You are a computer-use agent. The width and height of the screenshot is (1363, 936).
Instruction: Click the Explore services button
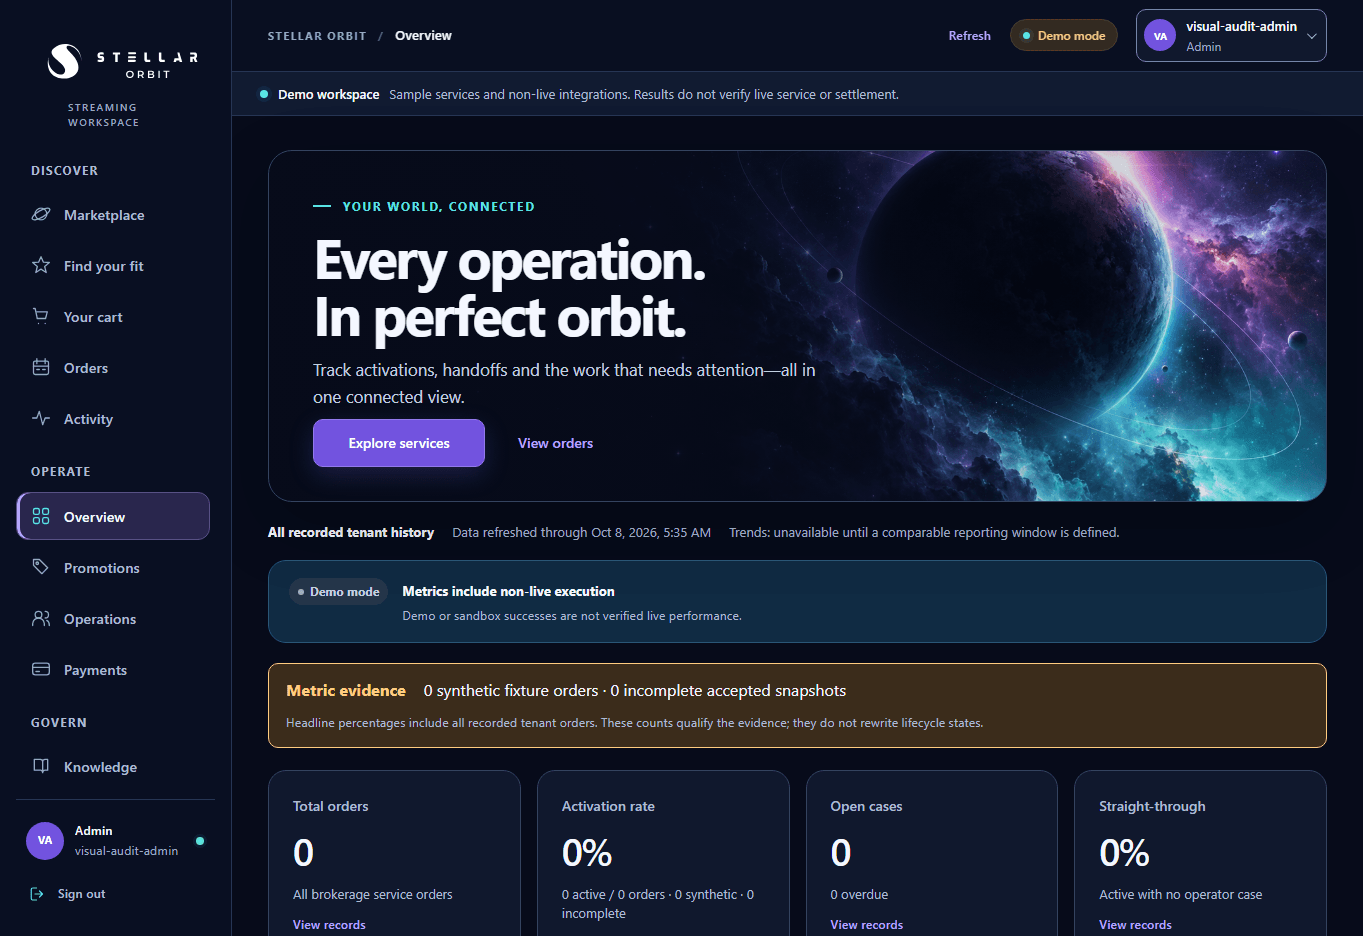pos(399,443)
